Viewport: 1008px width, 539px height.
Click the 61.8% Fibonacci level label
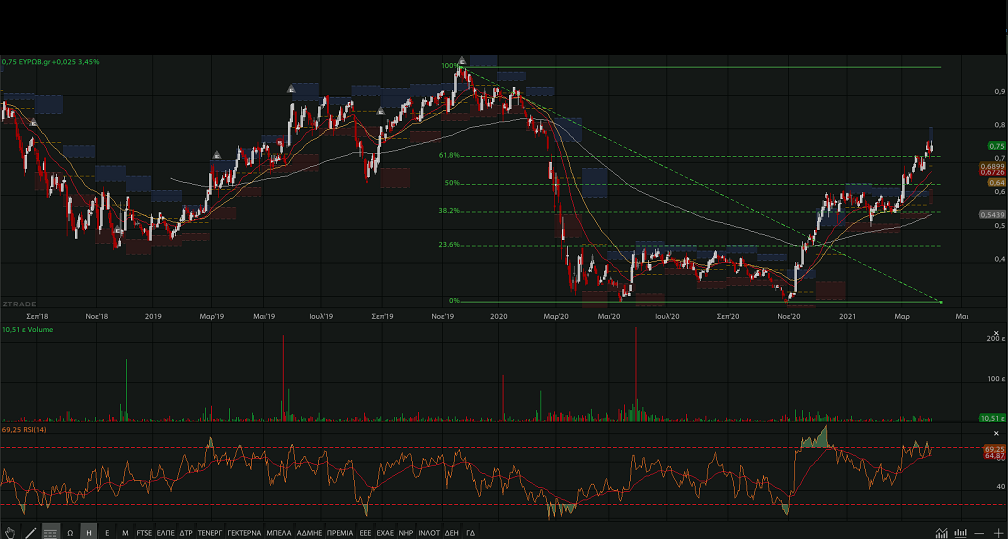coord(449,155)
